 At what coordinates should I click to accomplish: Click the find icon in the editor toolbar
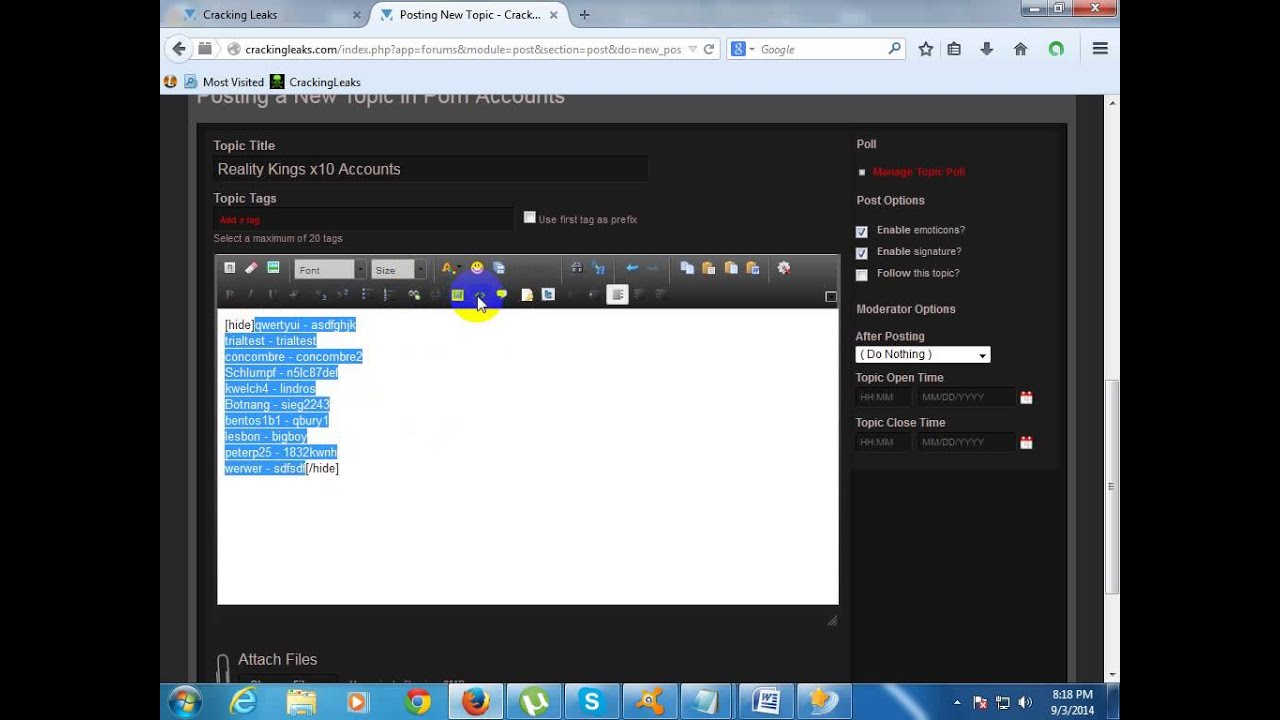pyautogui.click(x=577, y=268)
